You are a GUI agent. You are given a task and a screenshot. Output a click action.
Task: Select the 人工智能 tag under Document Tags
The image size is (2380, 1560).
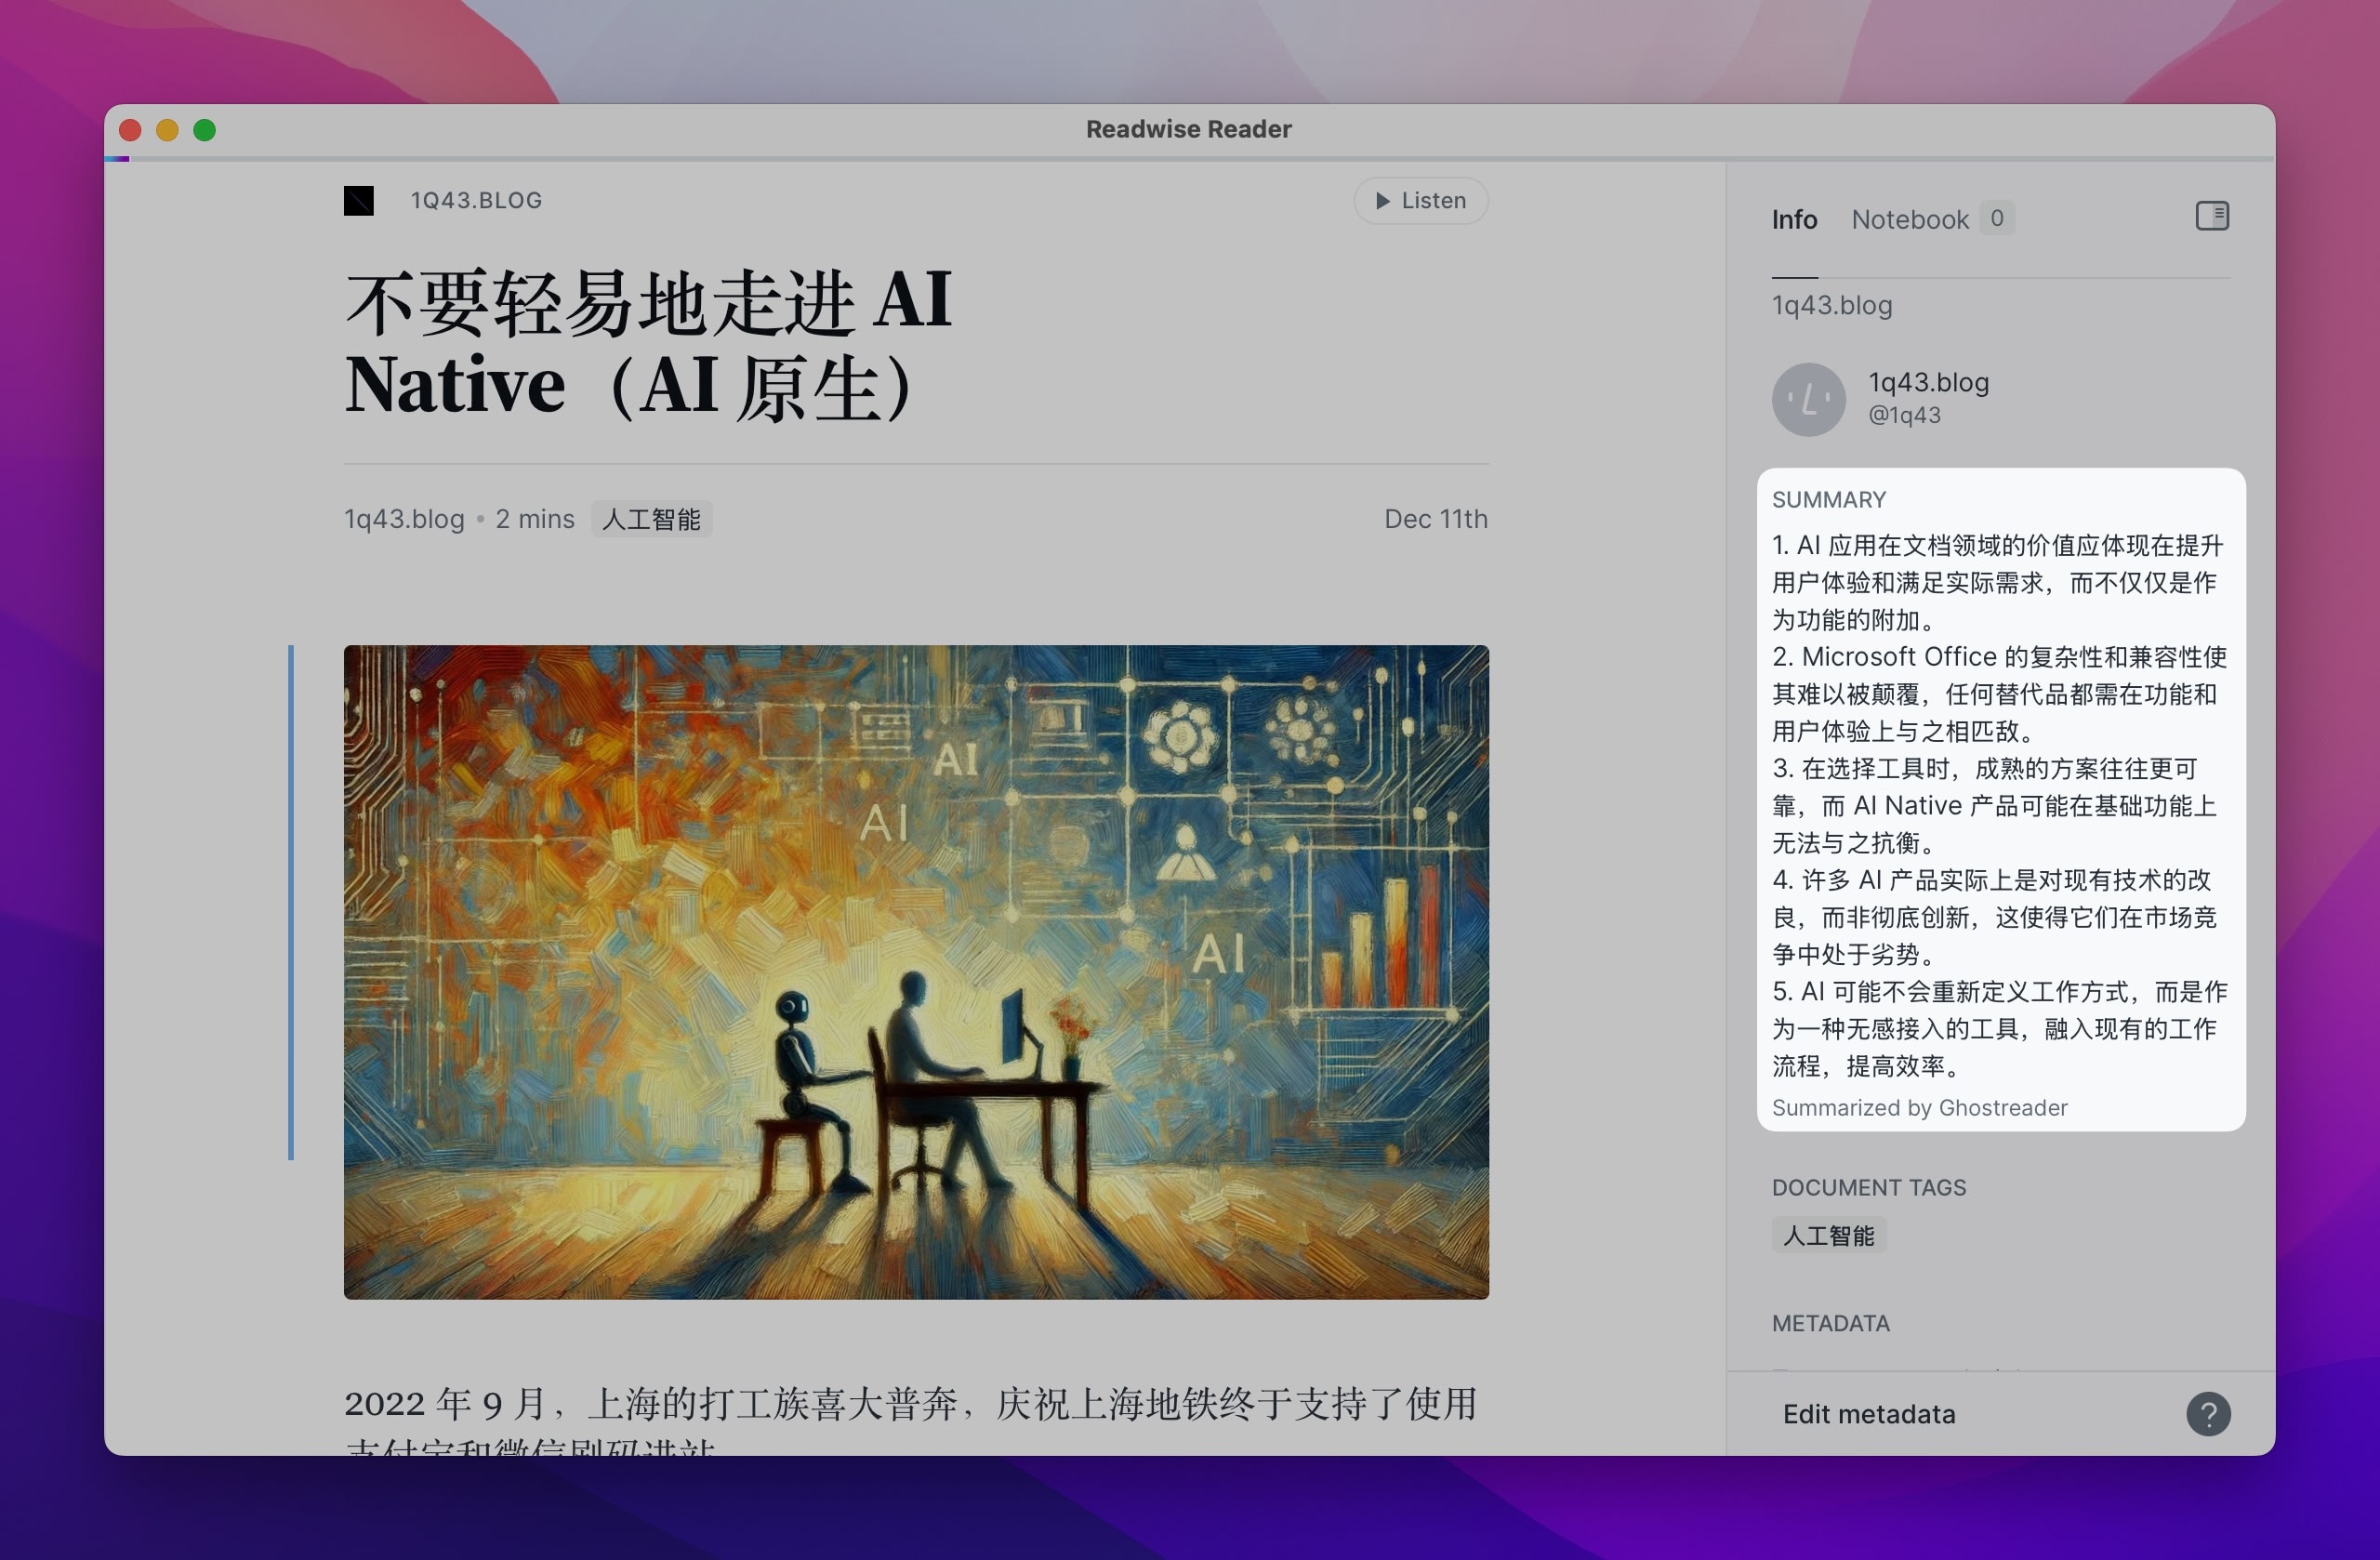coord(1828,1235)
